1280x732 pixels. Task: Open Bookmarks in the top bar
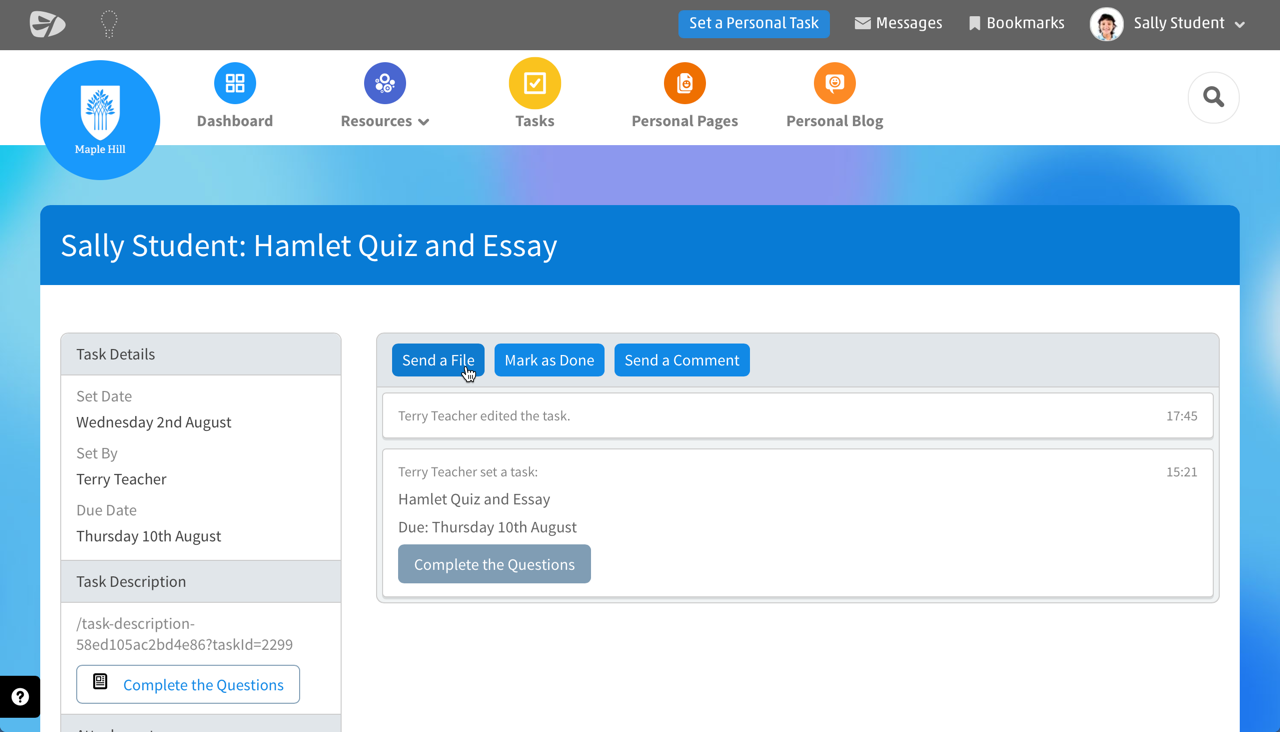pos(1016,23)
